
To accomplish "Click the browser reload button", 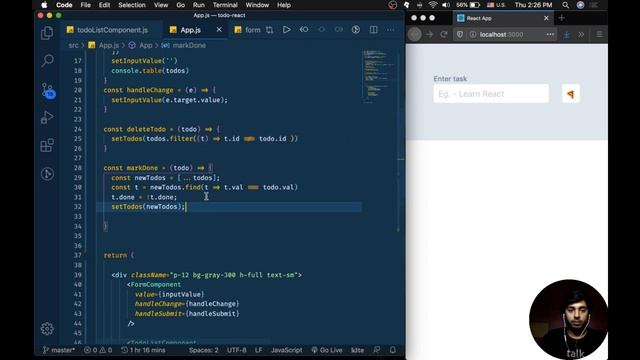I will coord(444,34).
